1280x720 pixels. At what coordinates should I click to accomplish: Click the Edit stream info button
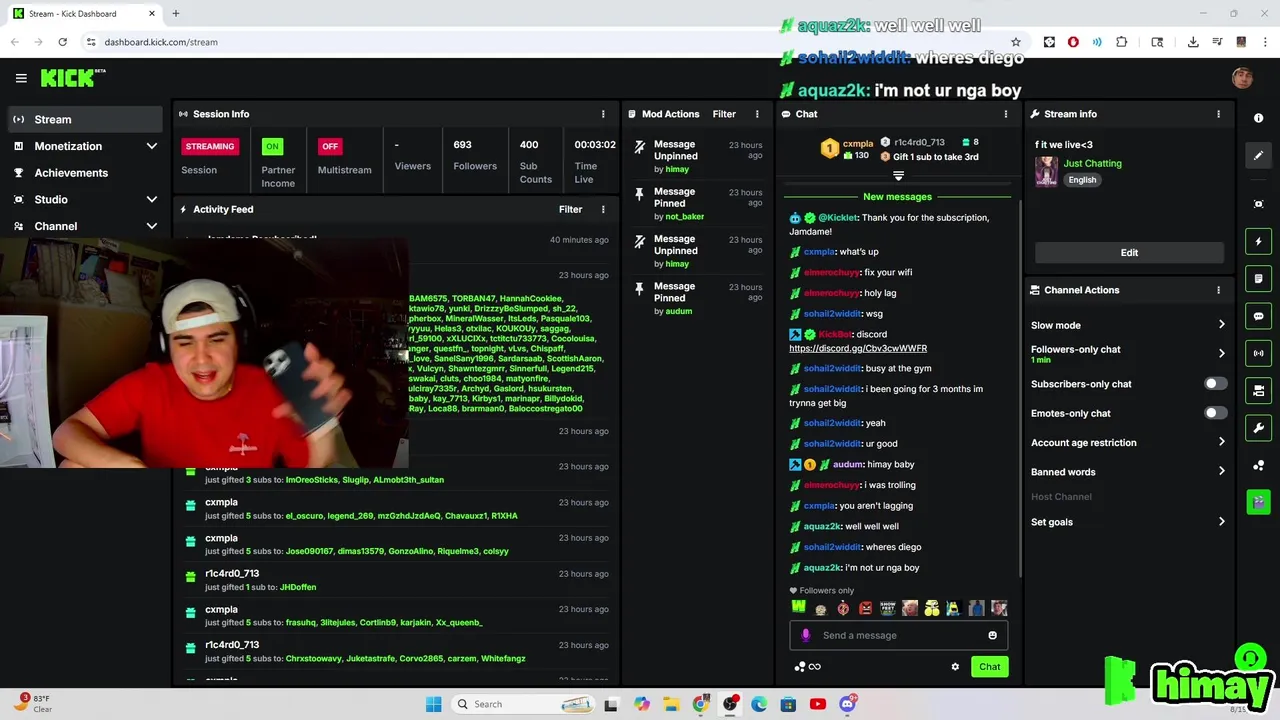pos(1129,253)
